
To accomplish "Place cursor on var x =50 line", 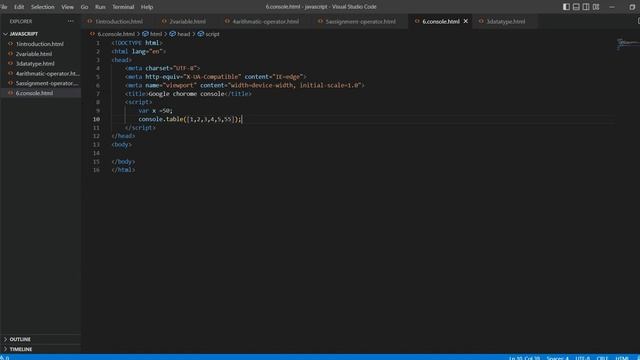I will pyautogui.click(x=155, y=111).
